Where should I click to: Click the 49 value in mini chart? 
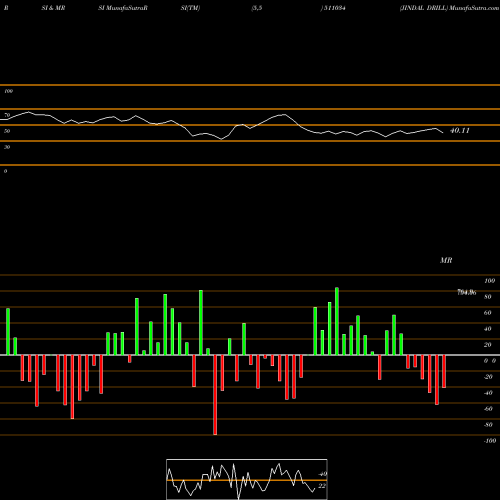click(x=322, y=474)
